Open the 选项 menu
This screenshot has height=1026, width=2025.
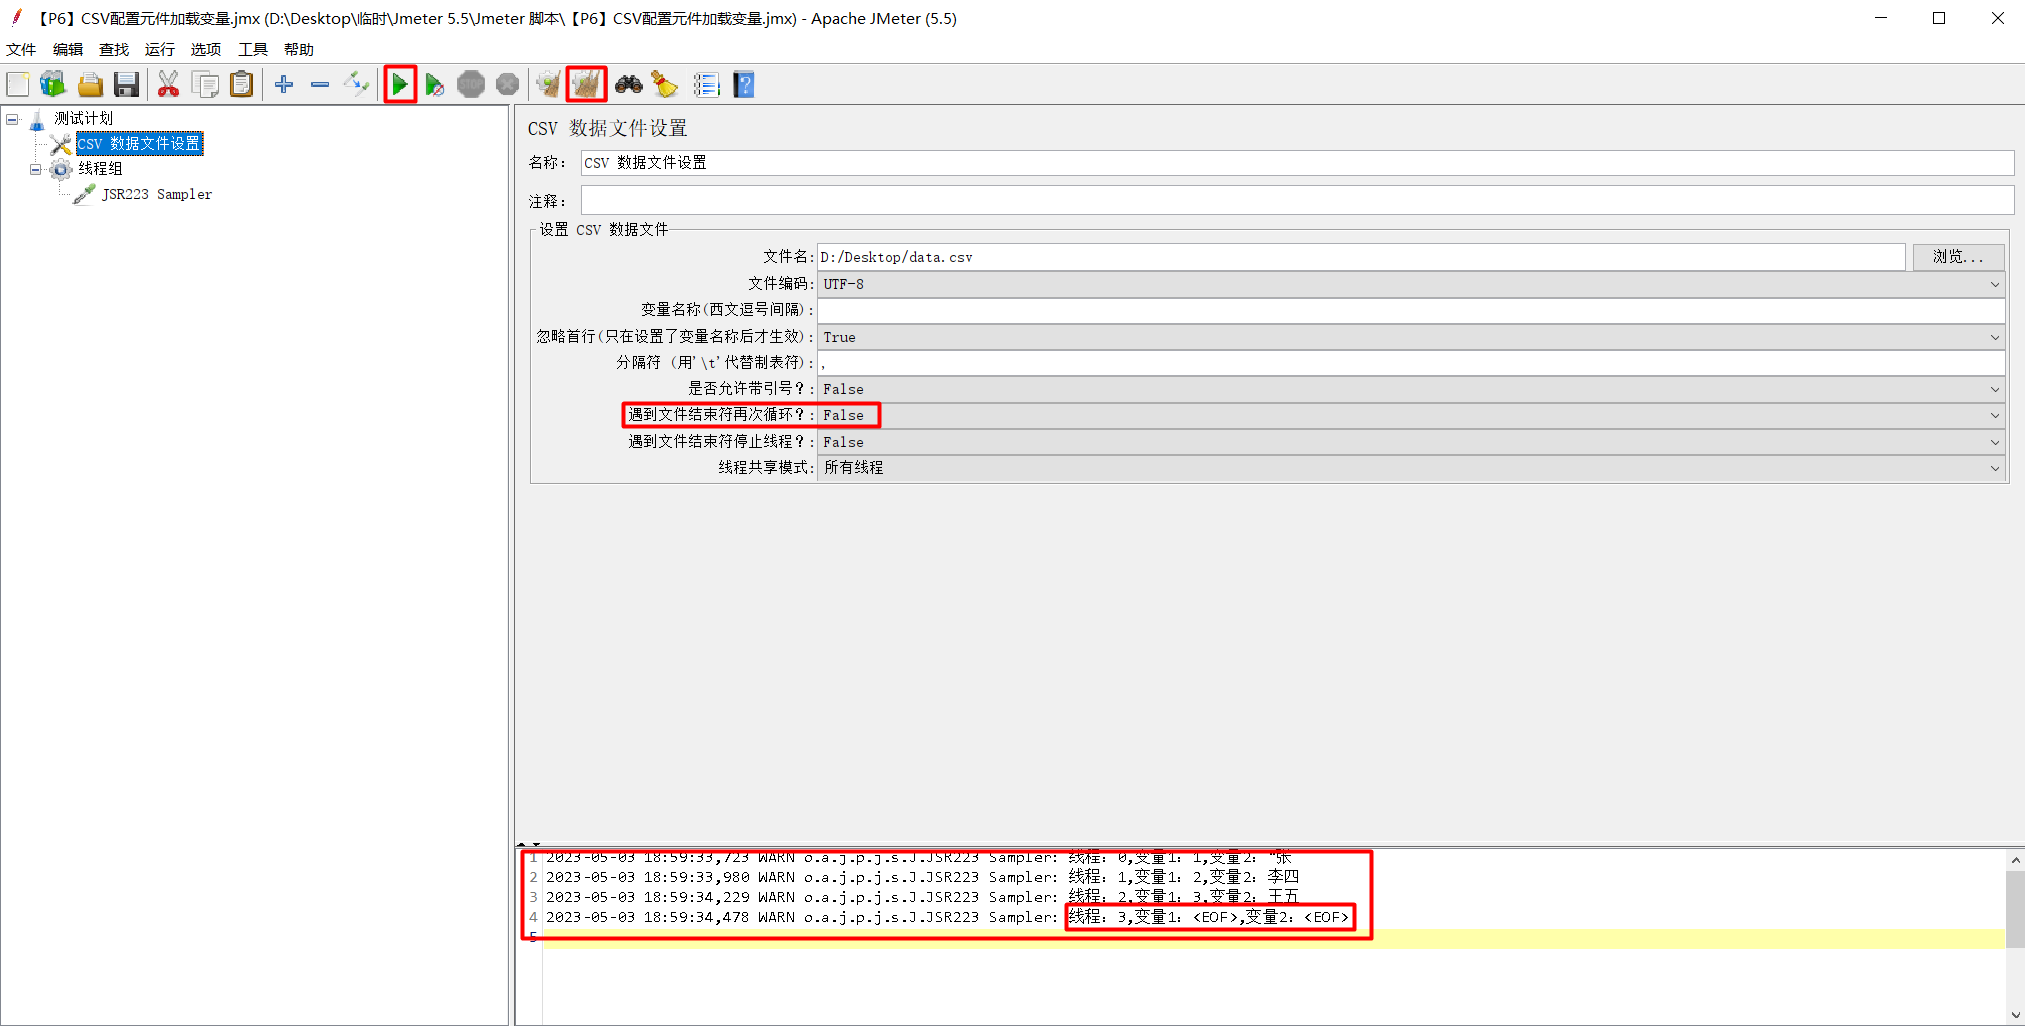(x=206, y=49)
